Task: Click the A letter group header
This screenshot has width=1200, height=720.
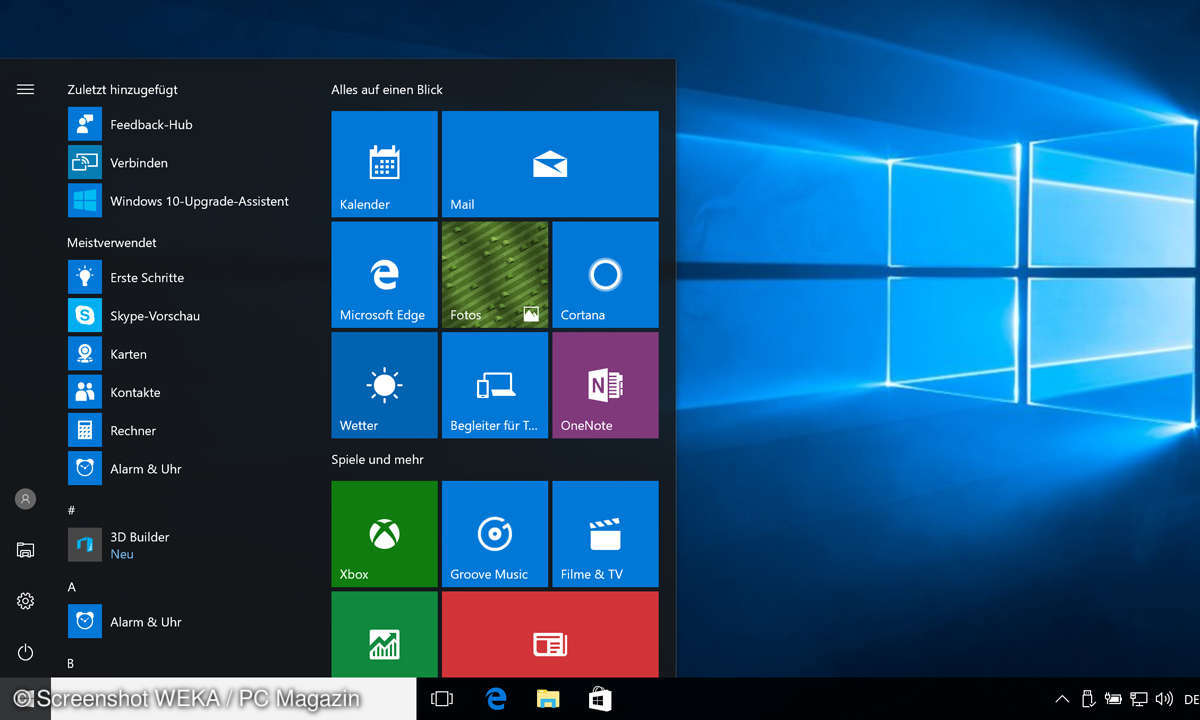Action: coord(71,587)
